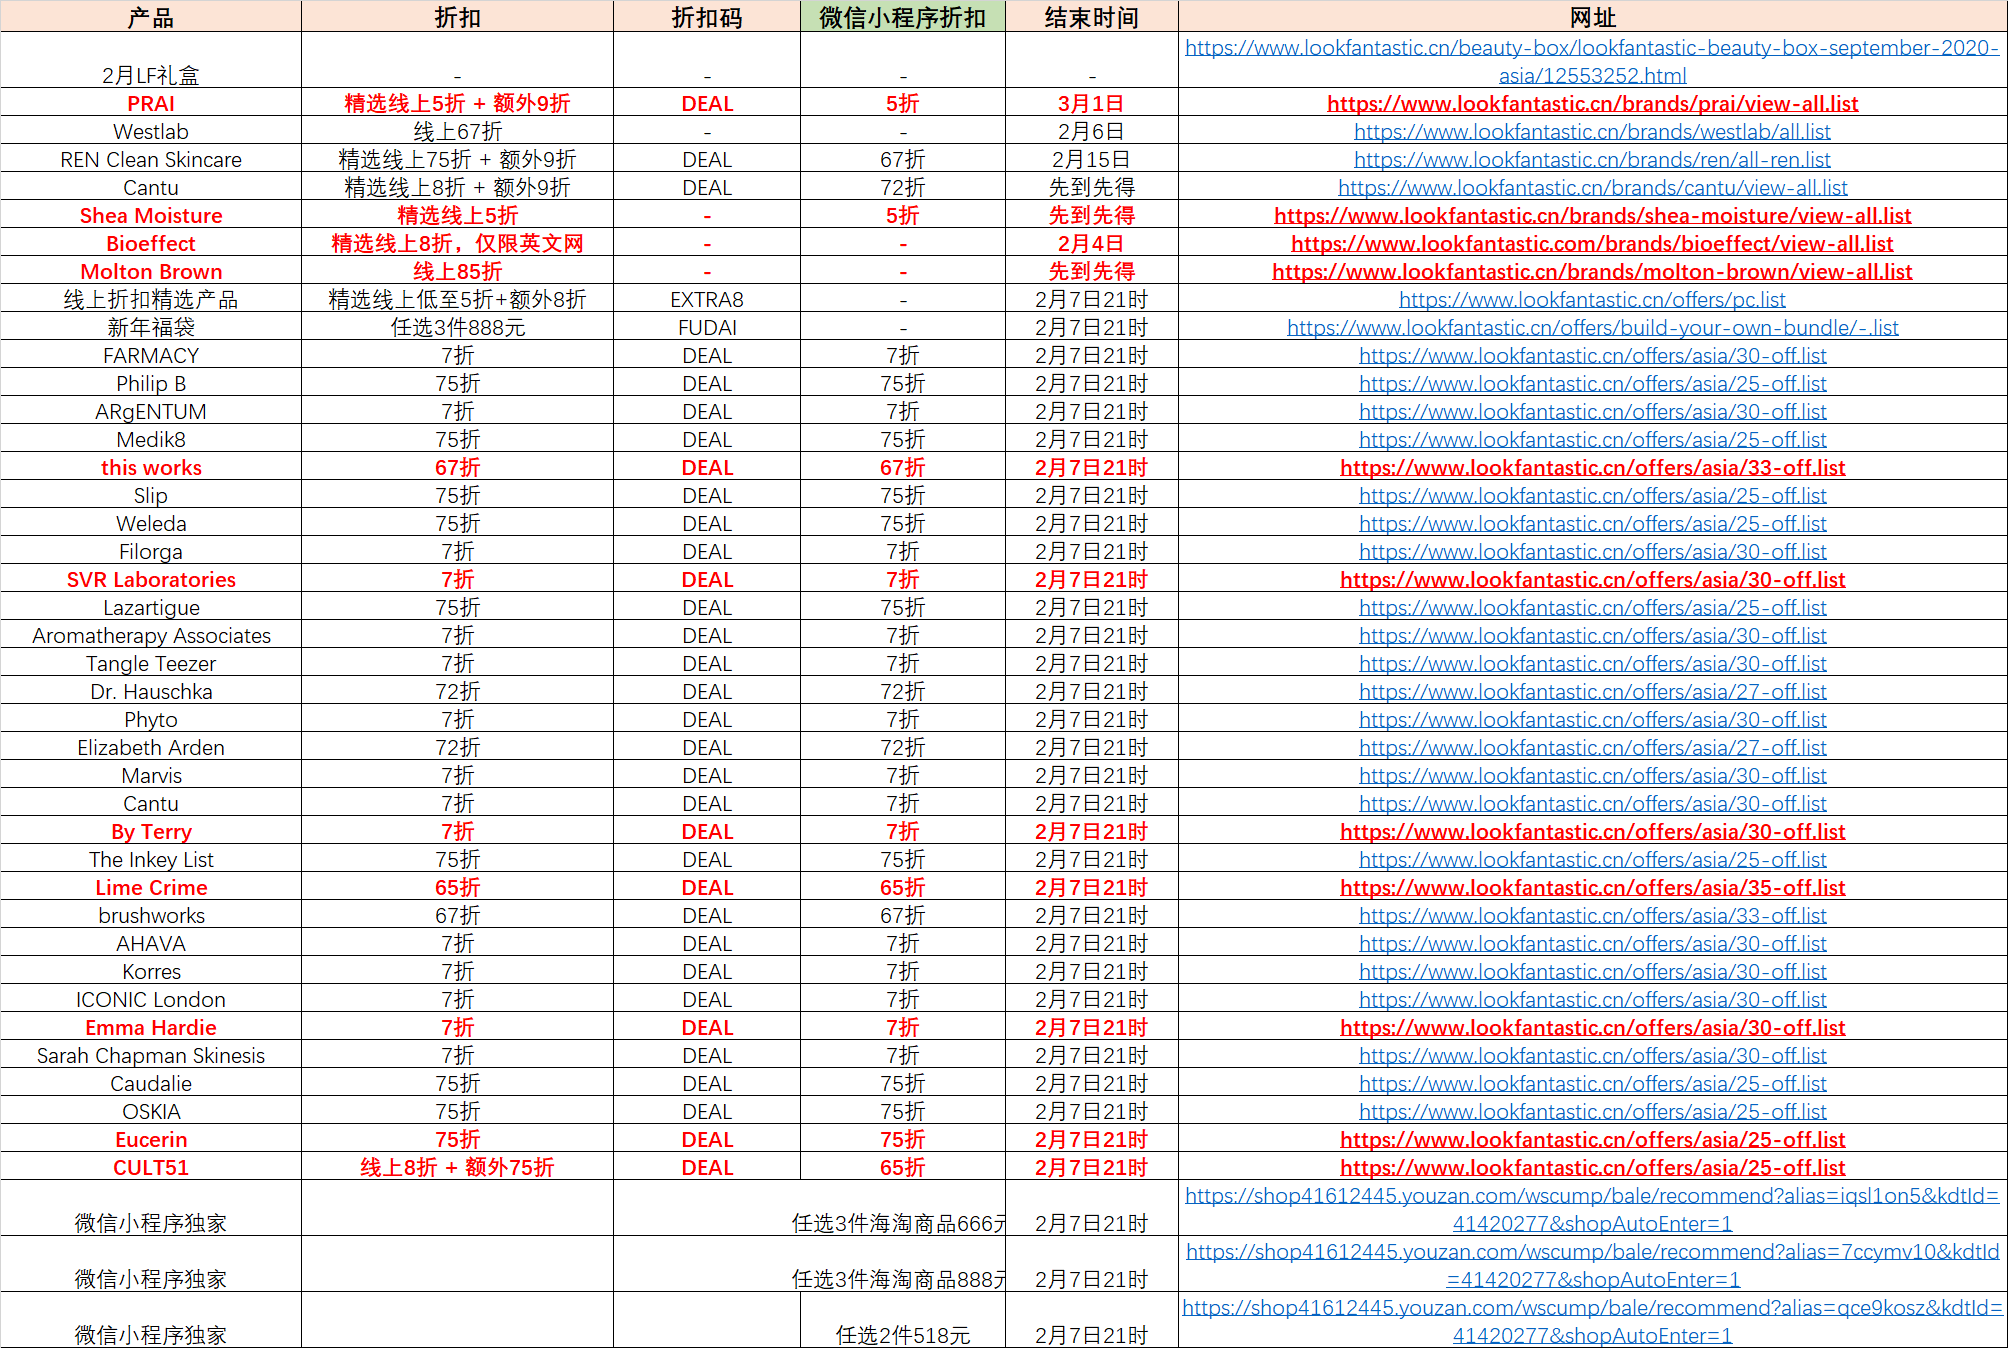Select the EXTRA8 discount code cell
2008x1348 pixels.
(x=707, y=300)
